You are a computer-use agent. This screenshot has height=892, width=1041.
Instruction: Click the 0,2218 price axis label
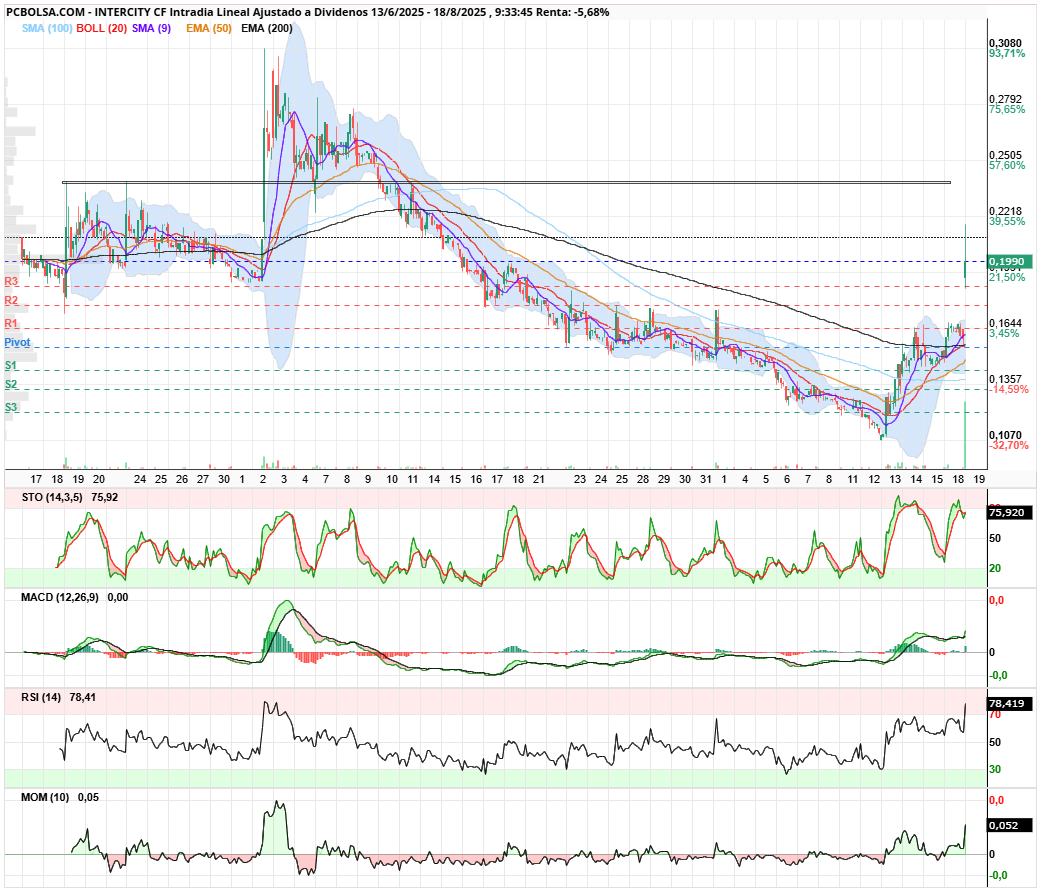[1006, 211]
